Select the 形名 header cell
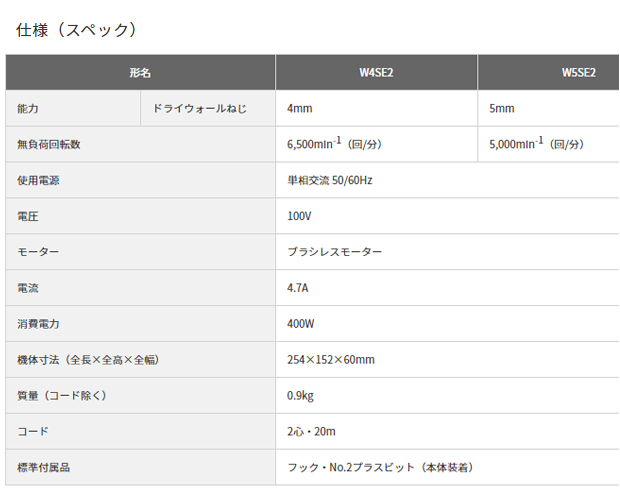Viewport: 620px width, 500px height. tap(140, 73)
